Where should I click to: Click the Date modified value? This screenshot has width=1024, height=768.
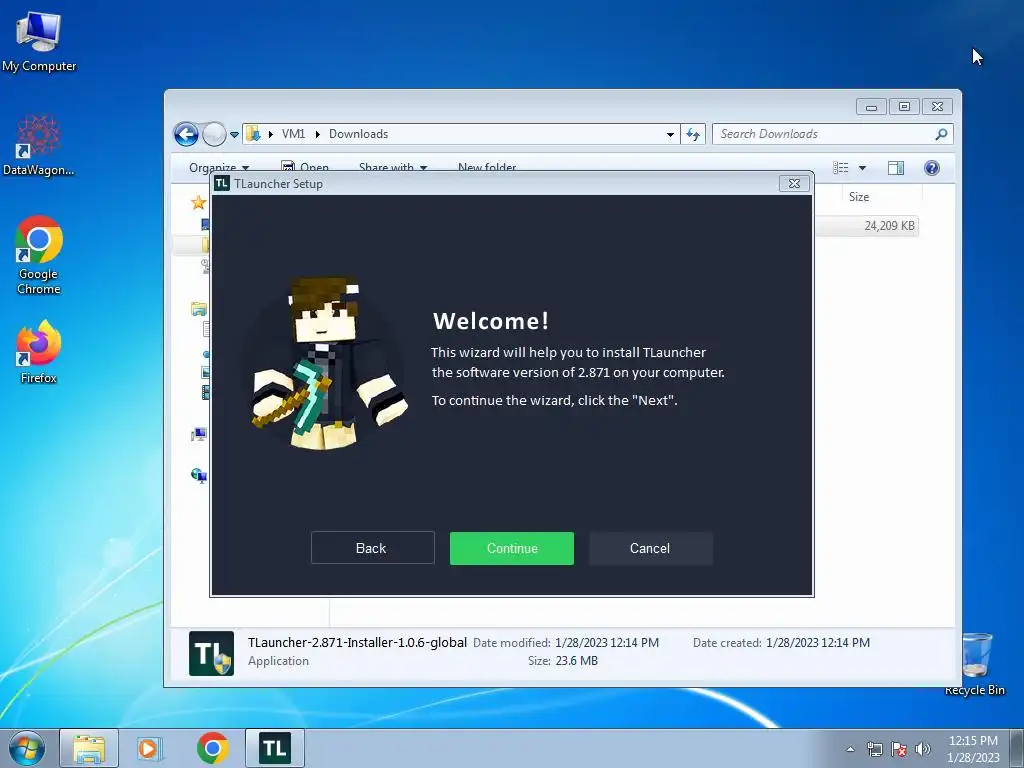click(607, 643)
